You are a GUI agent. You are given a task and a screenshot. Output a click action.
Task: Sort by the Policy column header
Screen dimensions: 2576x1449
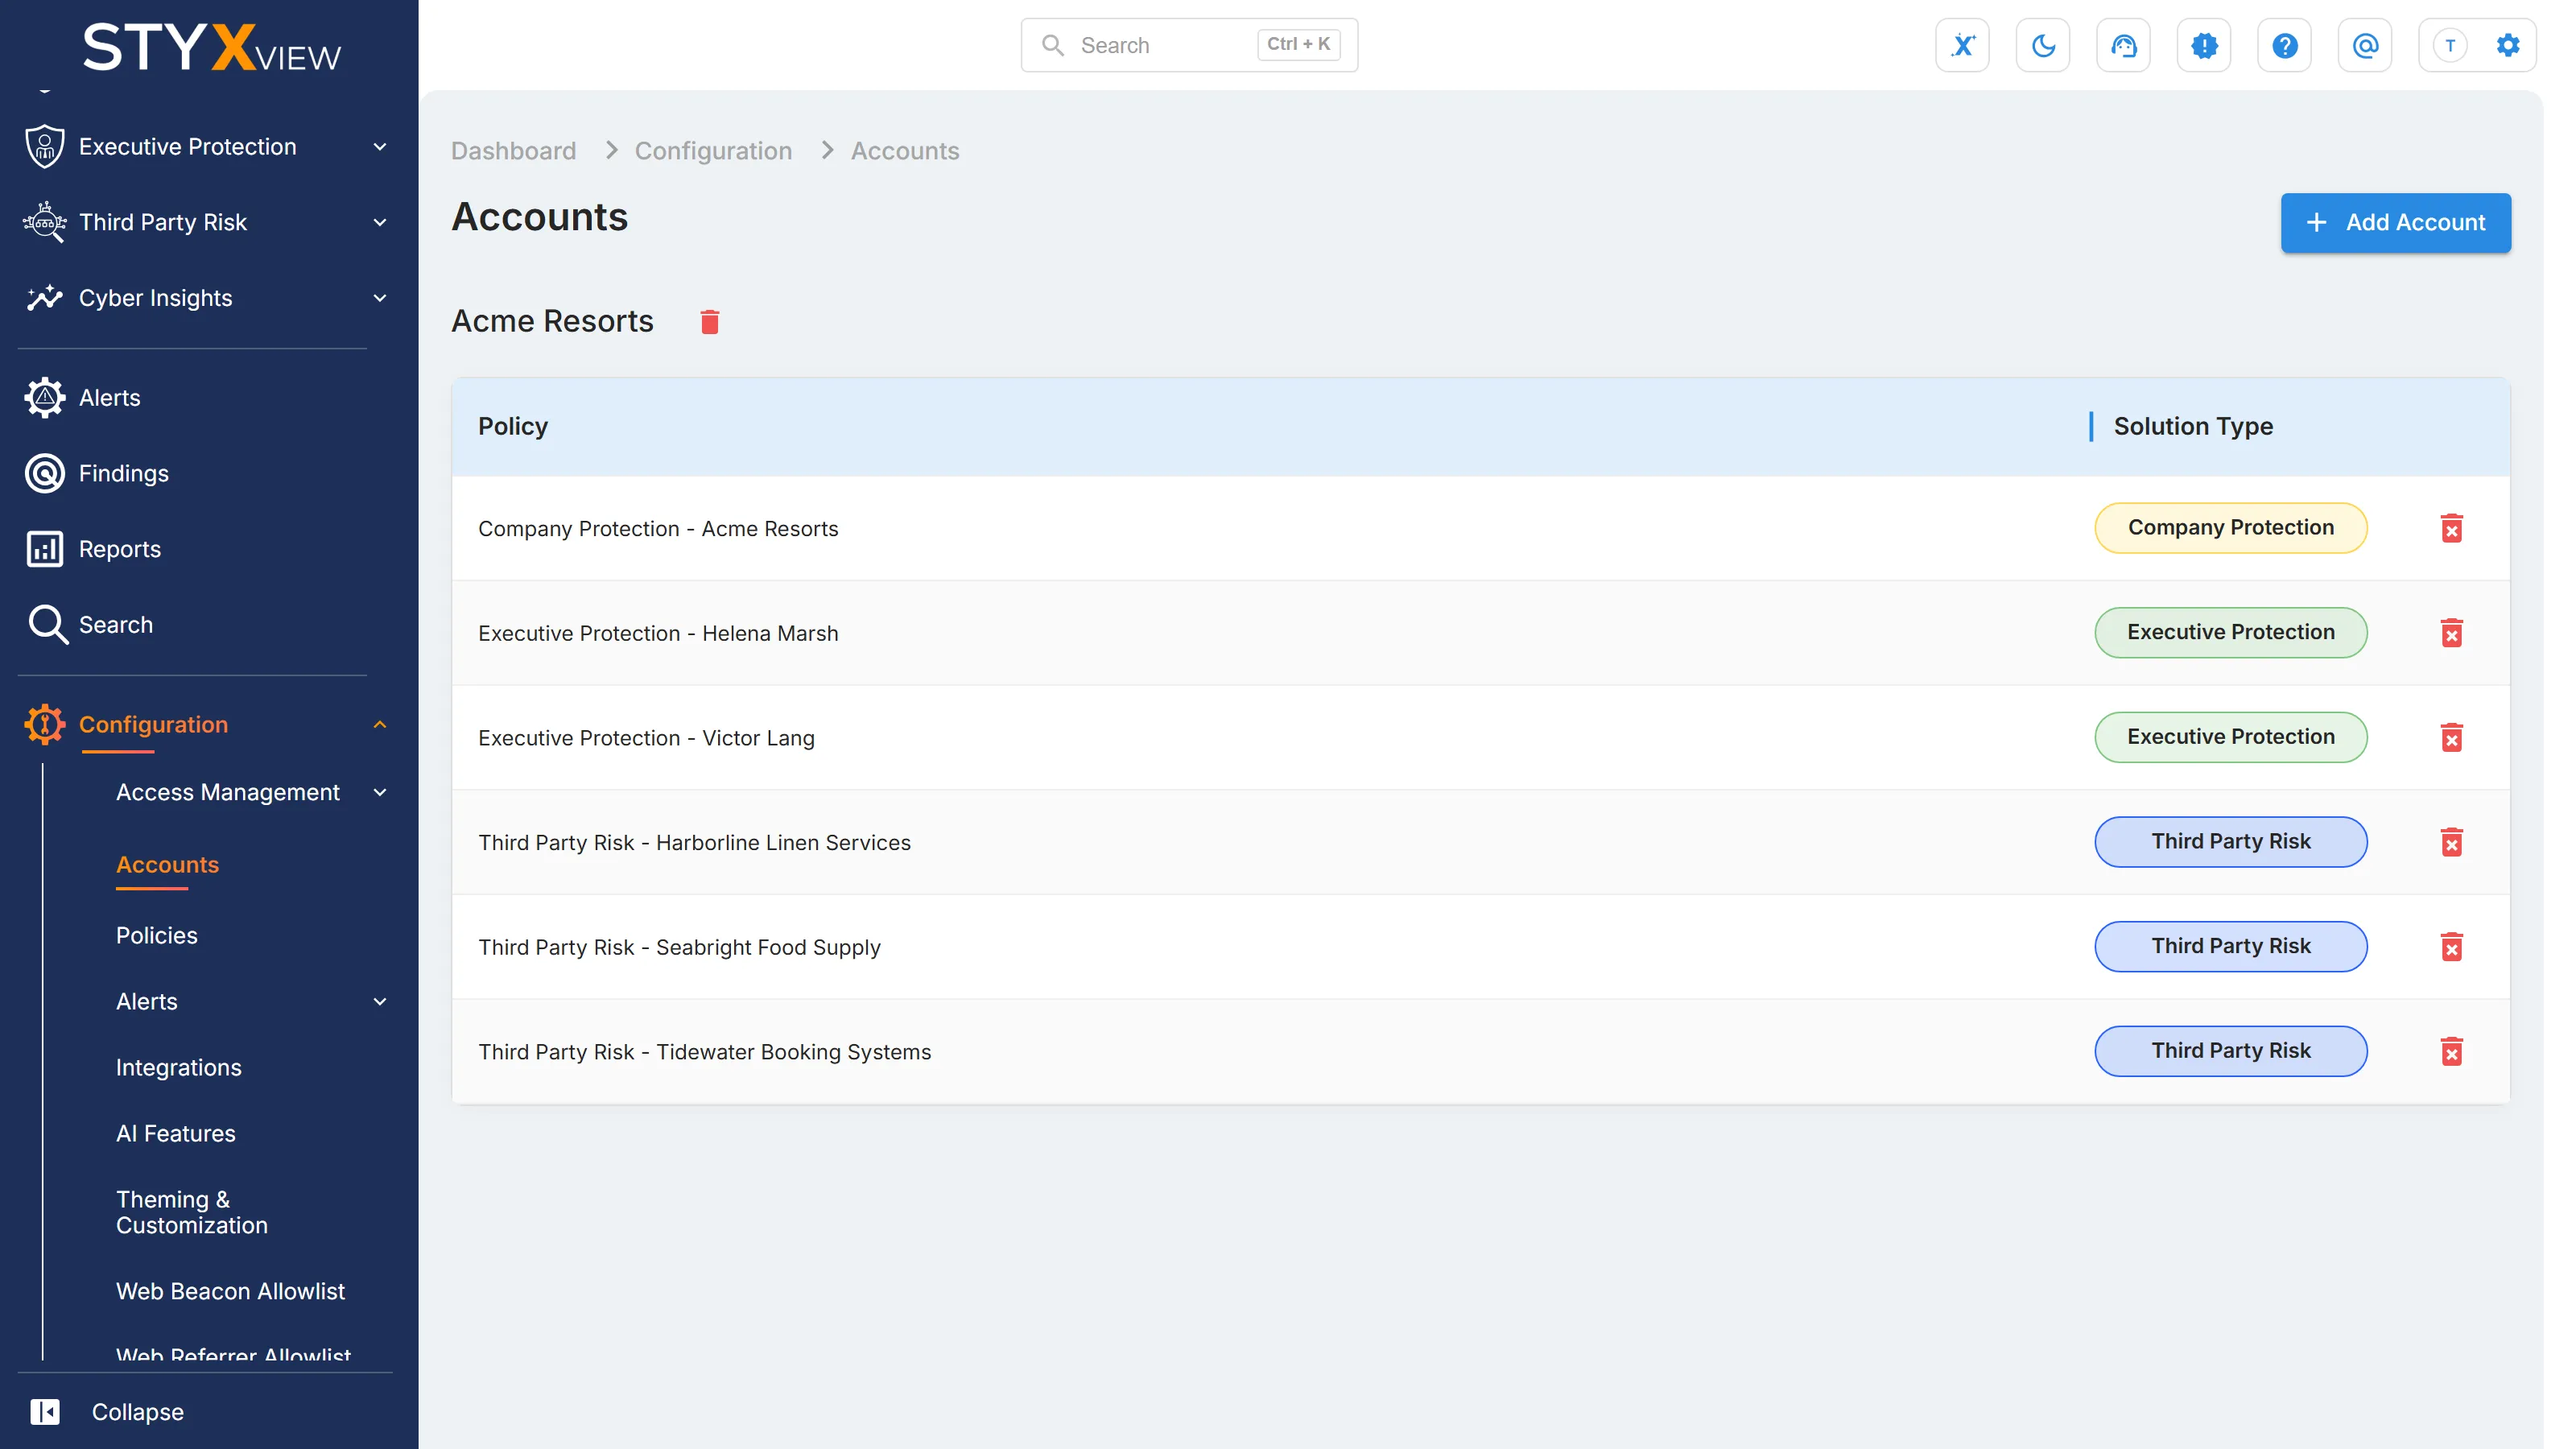click(x=512, y=426)
